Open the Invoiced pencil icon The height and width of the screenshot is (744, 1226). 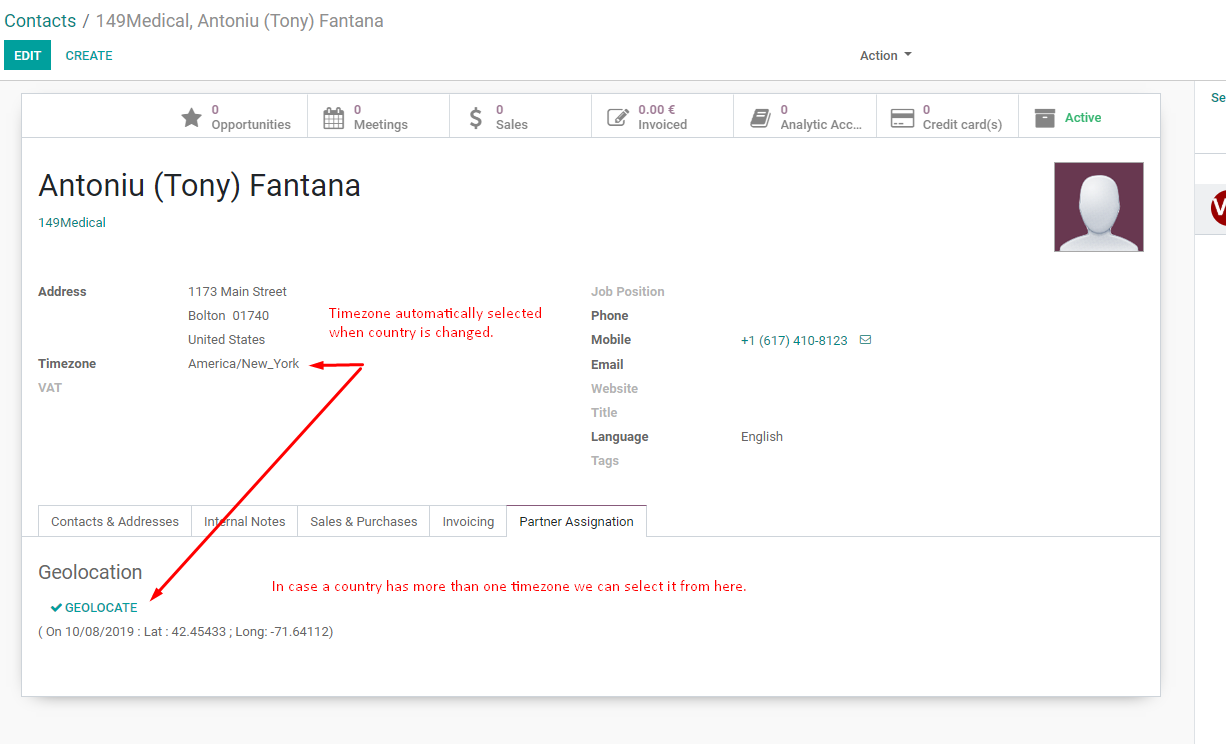618,118
